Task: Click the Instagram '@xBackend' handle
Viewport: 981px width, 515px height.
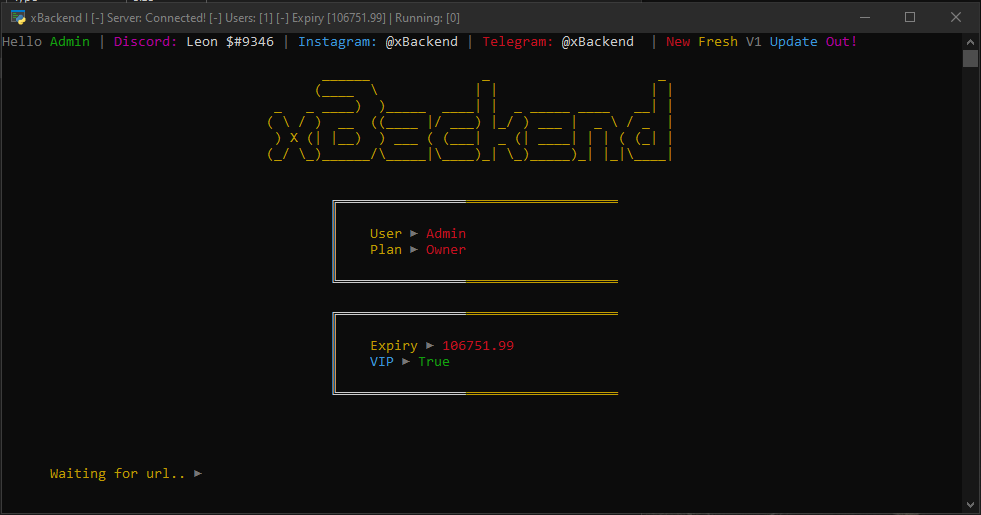Action: tap(422, 41)
